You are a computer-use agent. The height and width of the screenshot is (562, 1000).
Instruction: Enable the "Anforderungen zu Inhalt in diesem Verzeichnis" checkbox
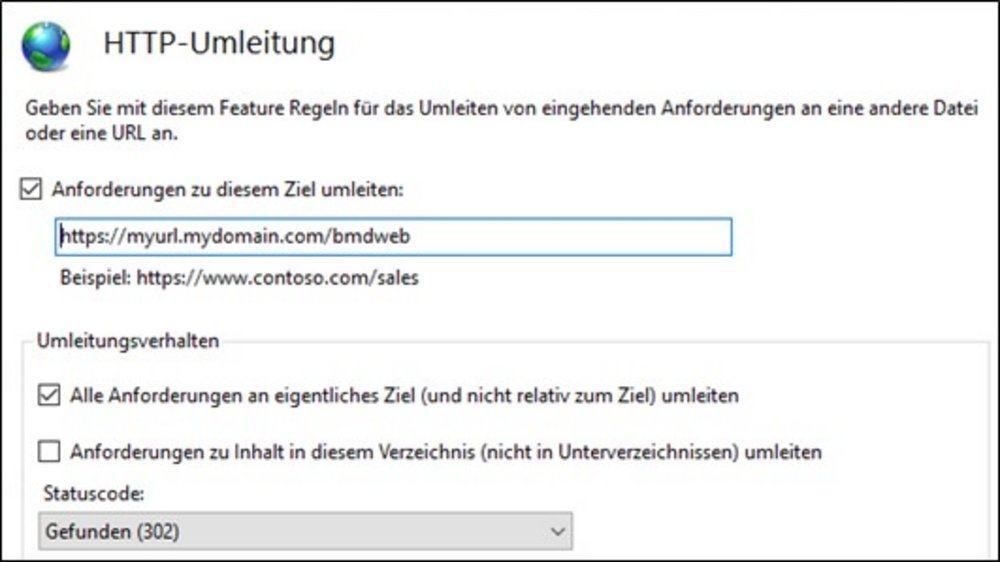point(49,452)
